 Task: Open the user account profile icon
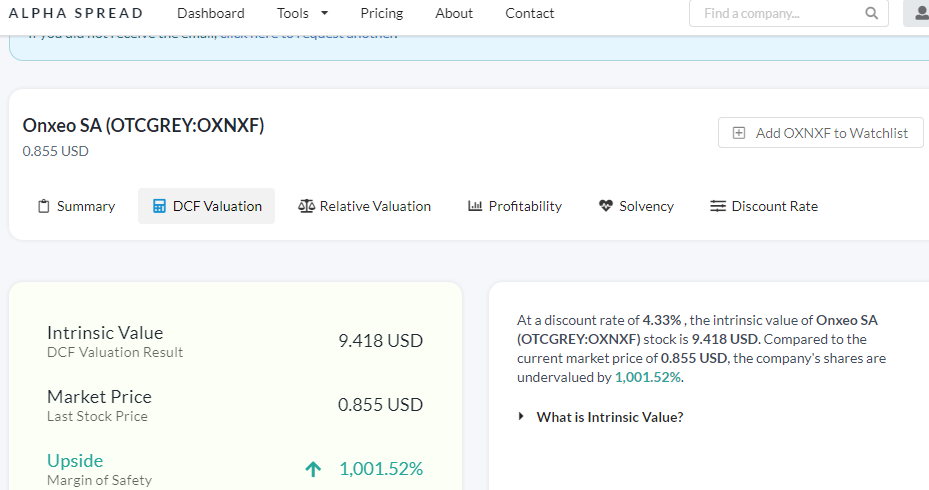pos(921,13)
